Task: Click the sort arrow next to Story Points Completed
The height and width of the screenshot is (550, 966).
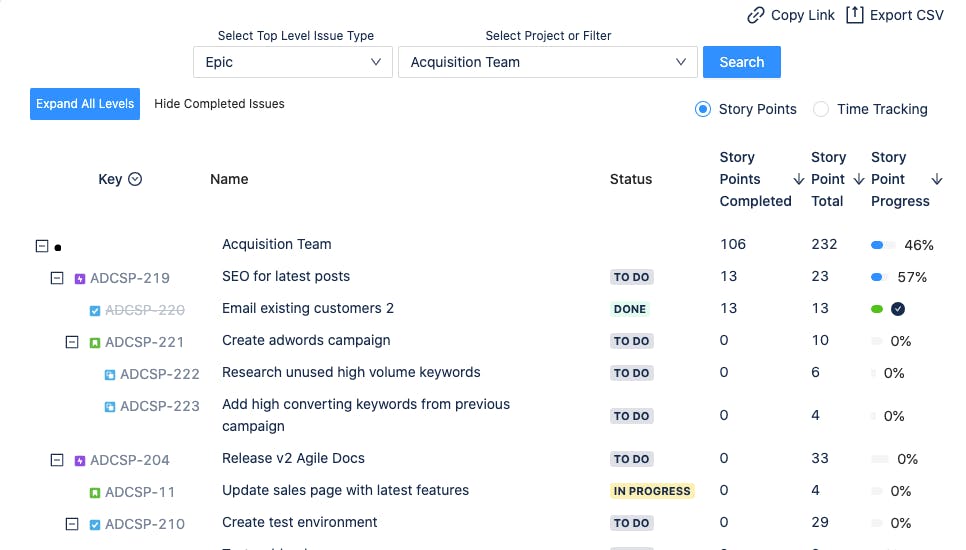Action: [798, 179]
